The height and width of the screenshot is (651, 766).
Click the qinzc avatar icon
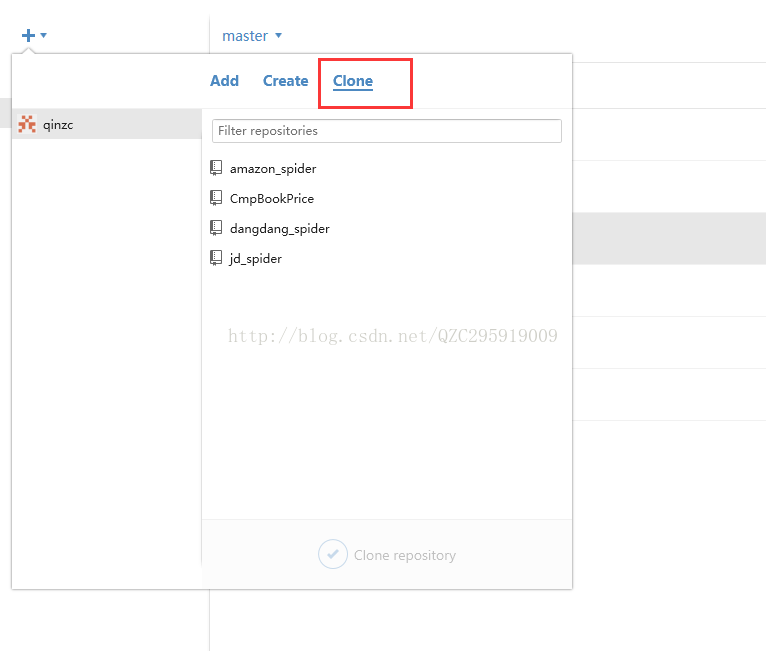[x=27, y=124]
